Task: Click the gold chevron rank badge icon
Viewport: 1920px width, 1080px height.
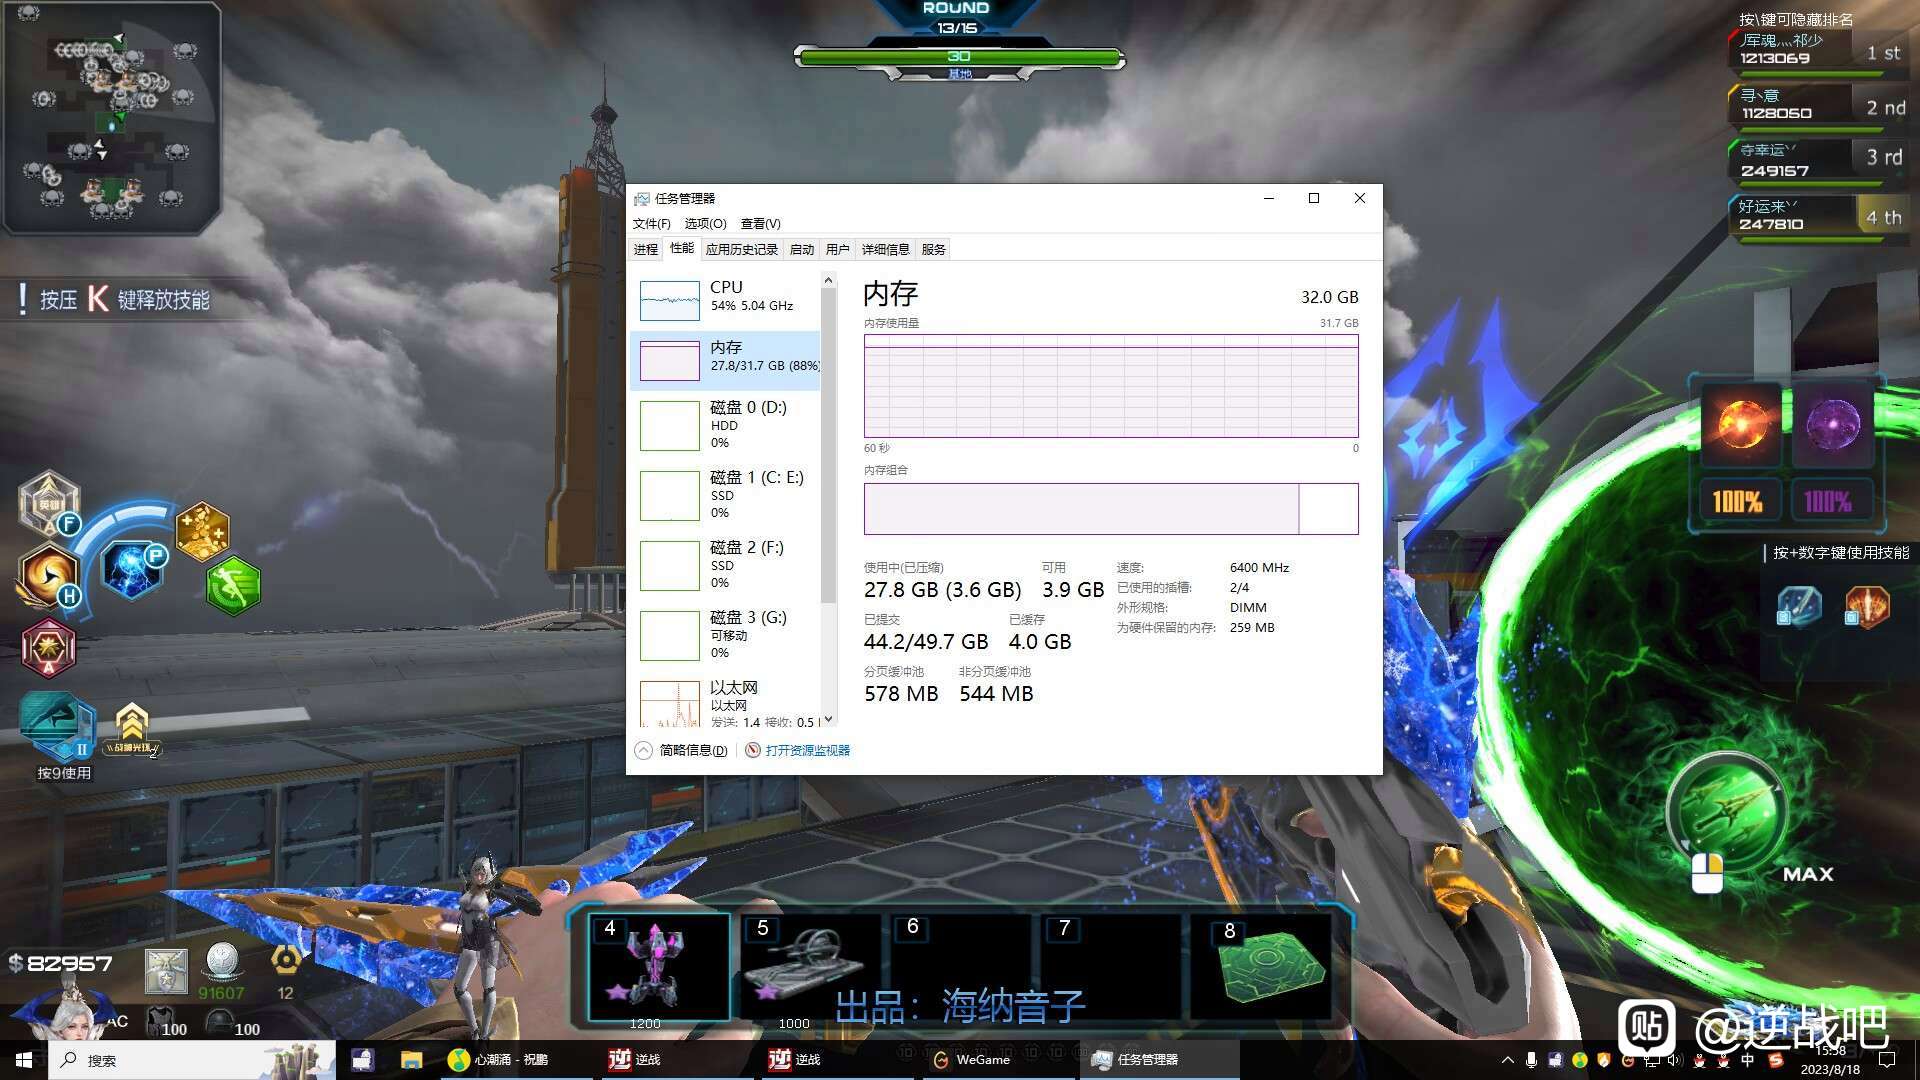Action: 132,728
